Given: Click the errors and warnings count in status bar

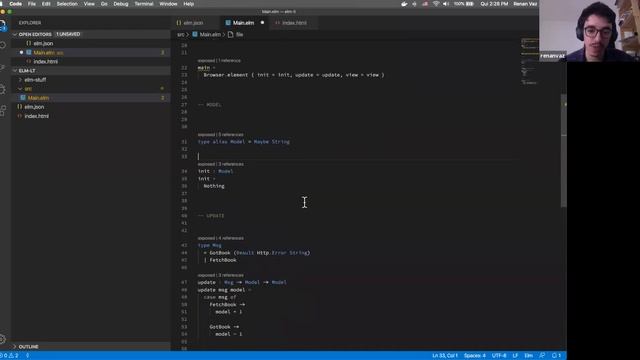Looking at the screenshot, I should point(9,356).
